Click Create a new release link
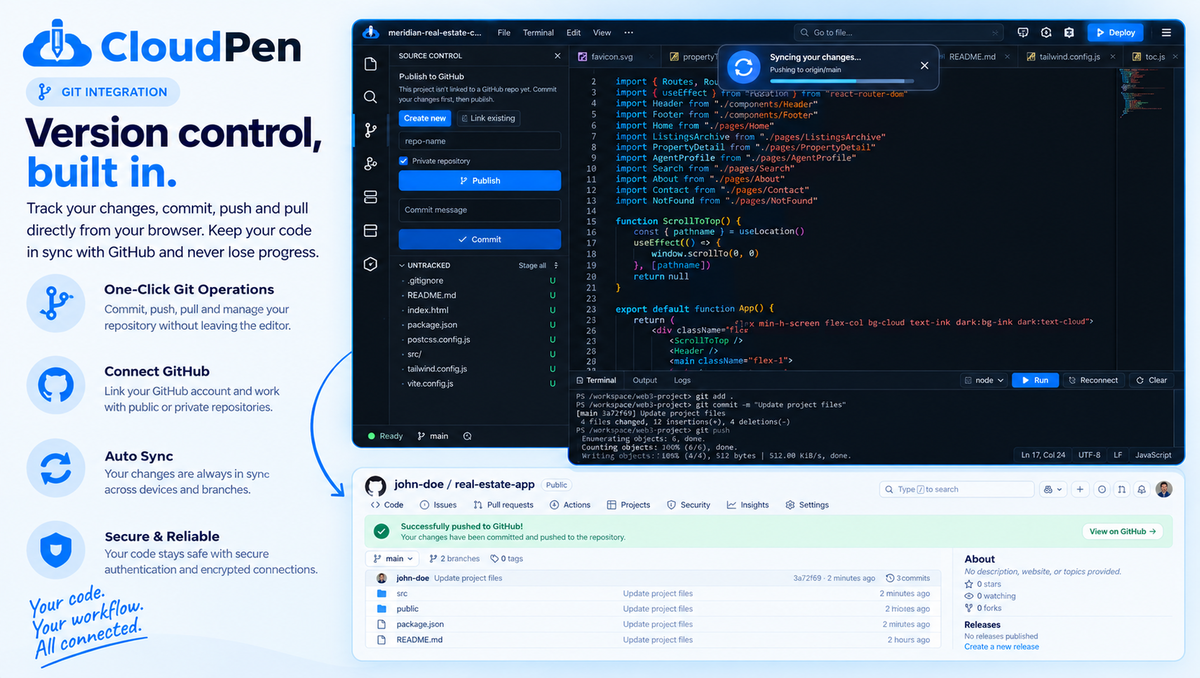This screenshot has height=678, width=1200. pos(1001,646)
